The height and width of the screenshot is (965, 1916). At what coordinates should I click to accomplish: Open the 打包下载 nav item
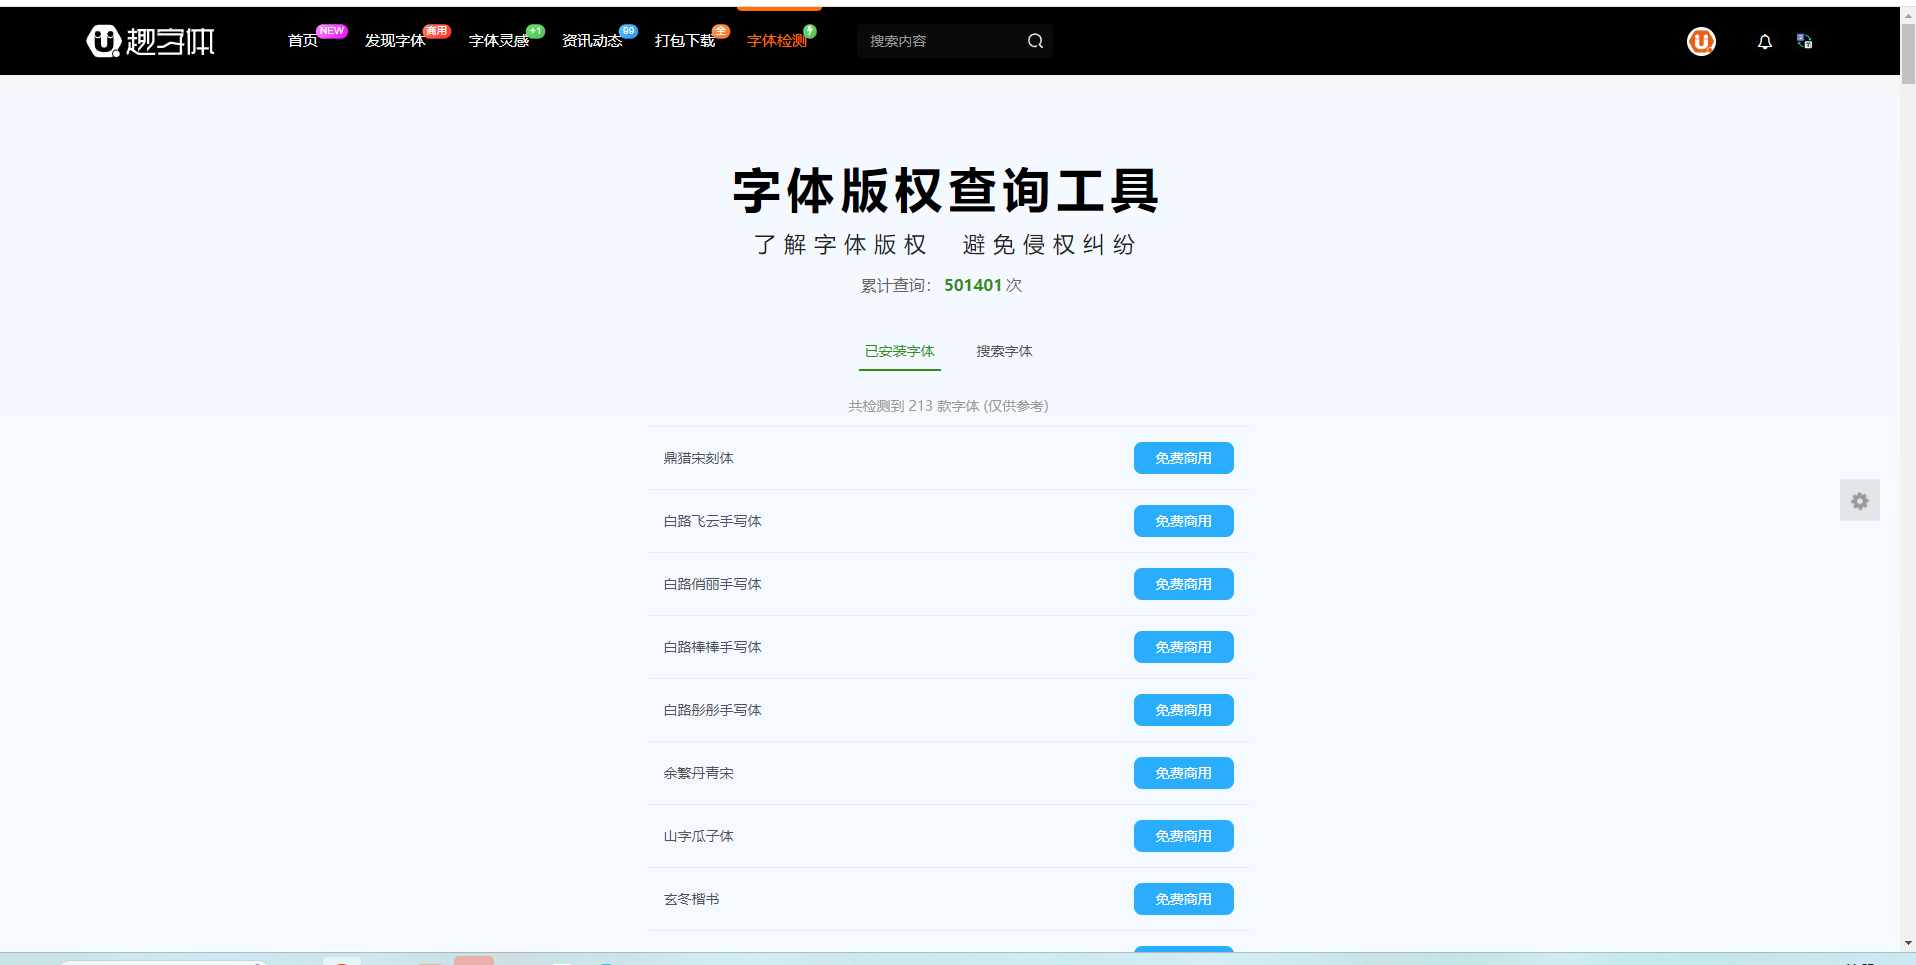coord(685,41)
